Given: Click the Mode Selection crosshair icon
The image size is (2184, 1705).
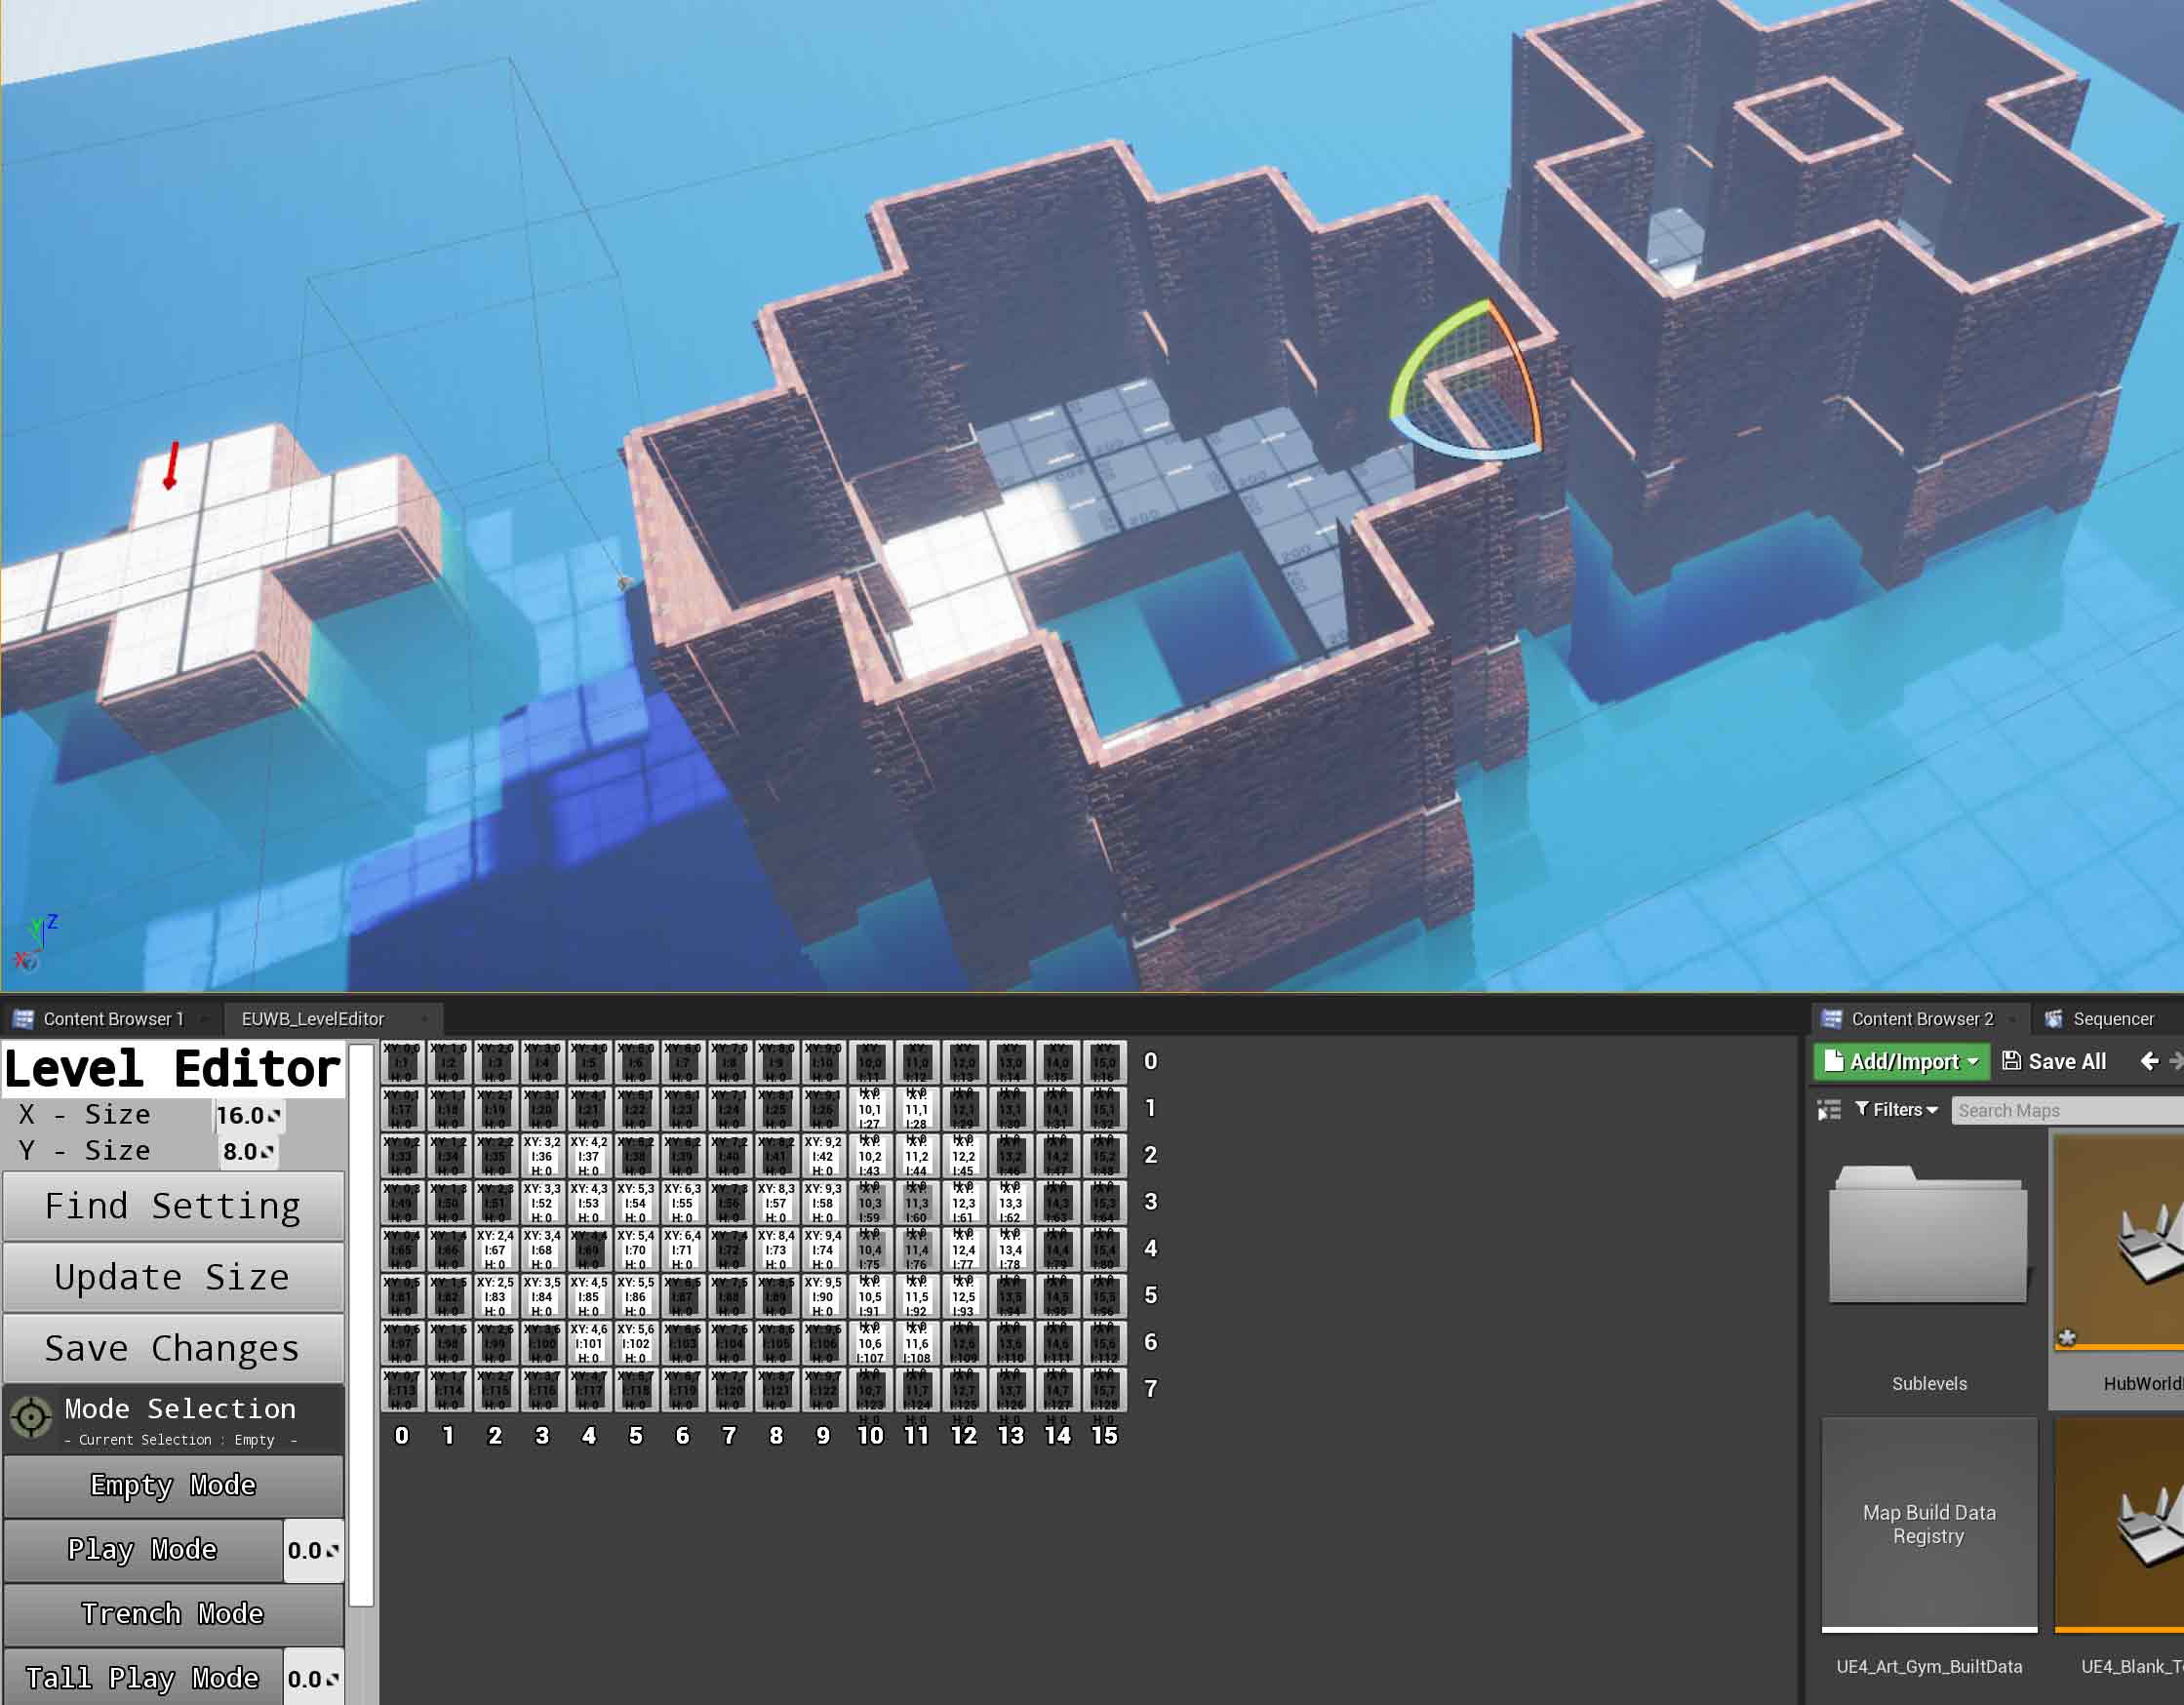Looking at the screenshot, I should pos(31,1417).
